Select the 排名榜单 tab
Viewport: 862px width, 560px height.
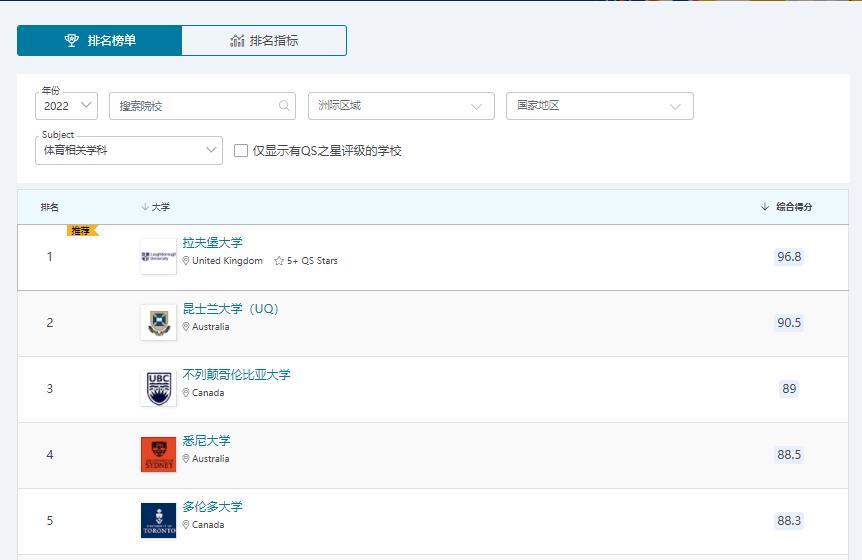point(100,41)
